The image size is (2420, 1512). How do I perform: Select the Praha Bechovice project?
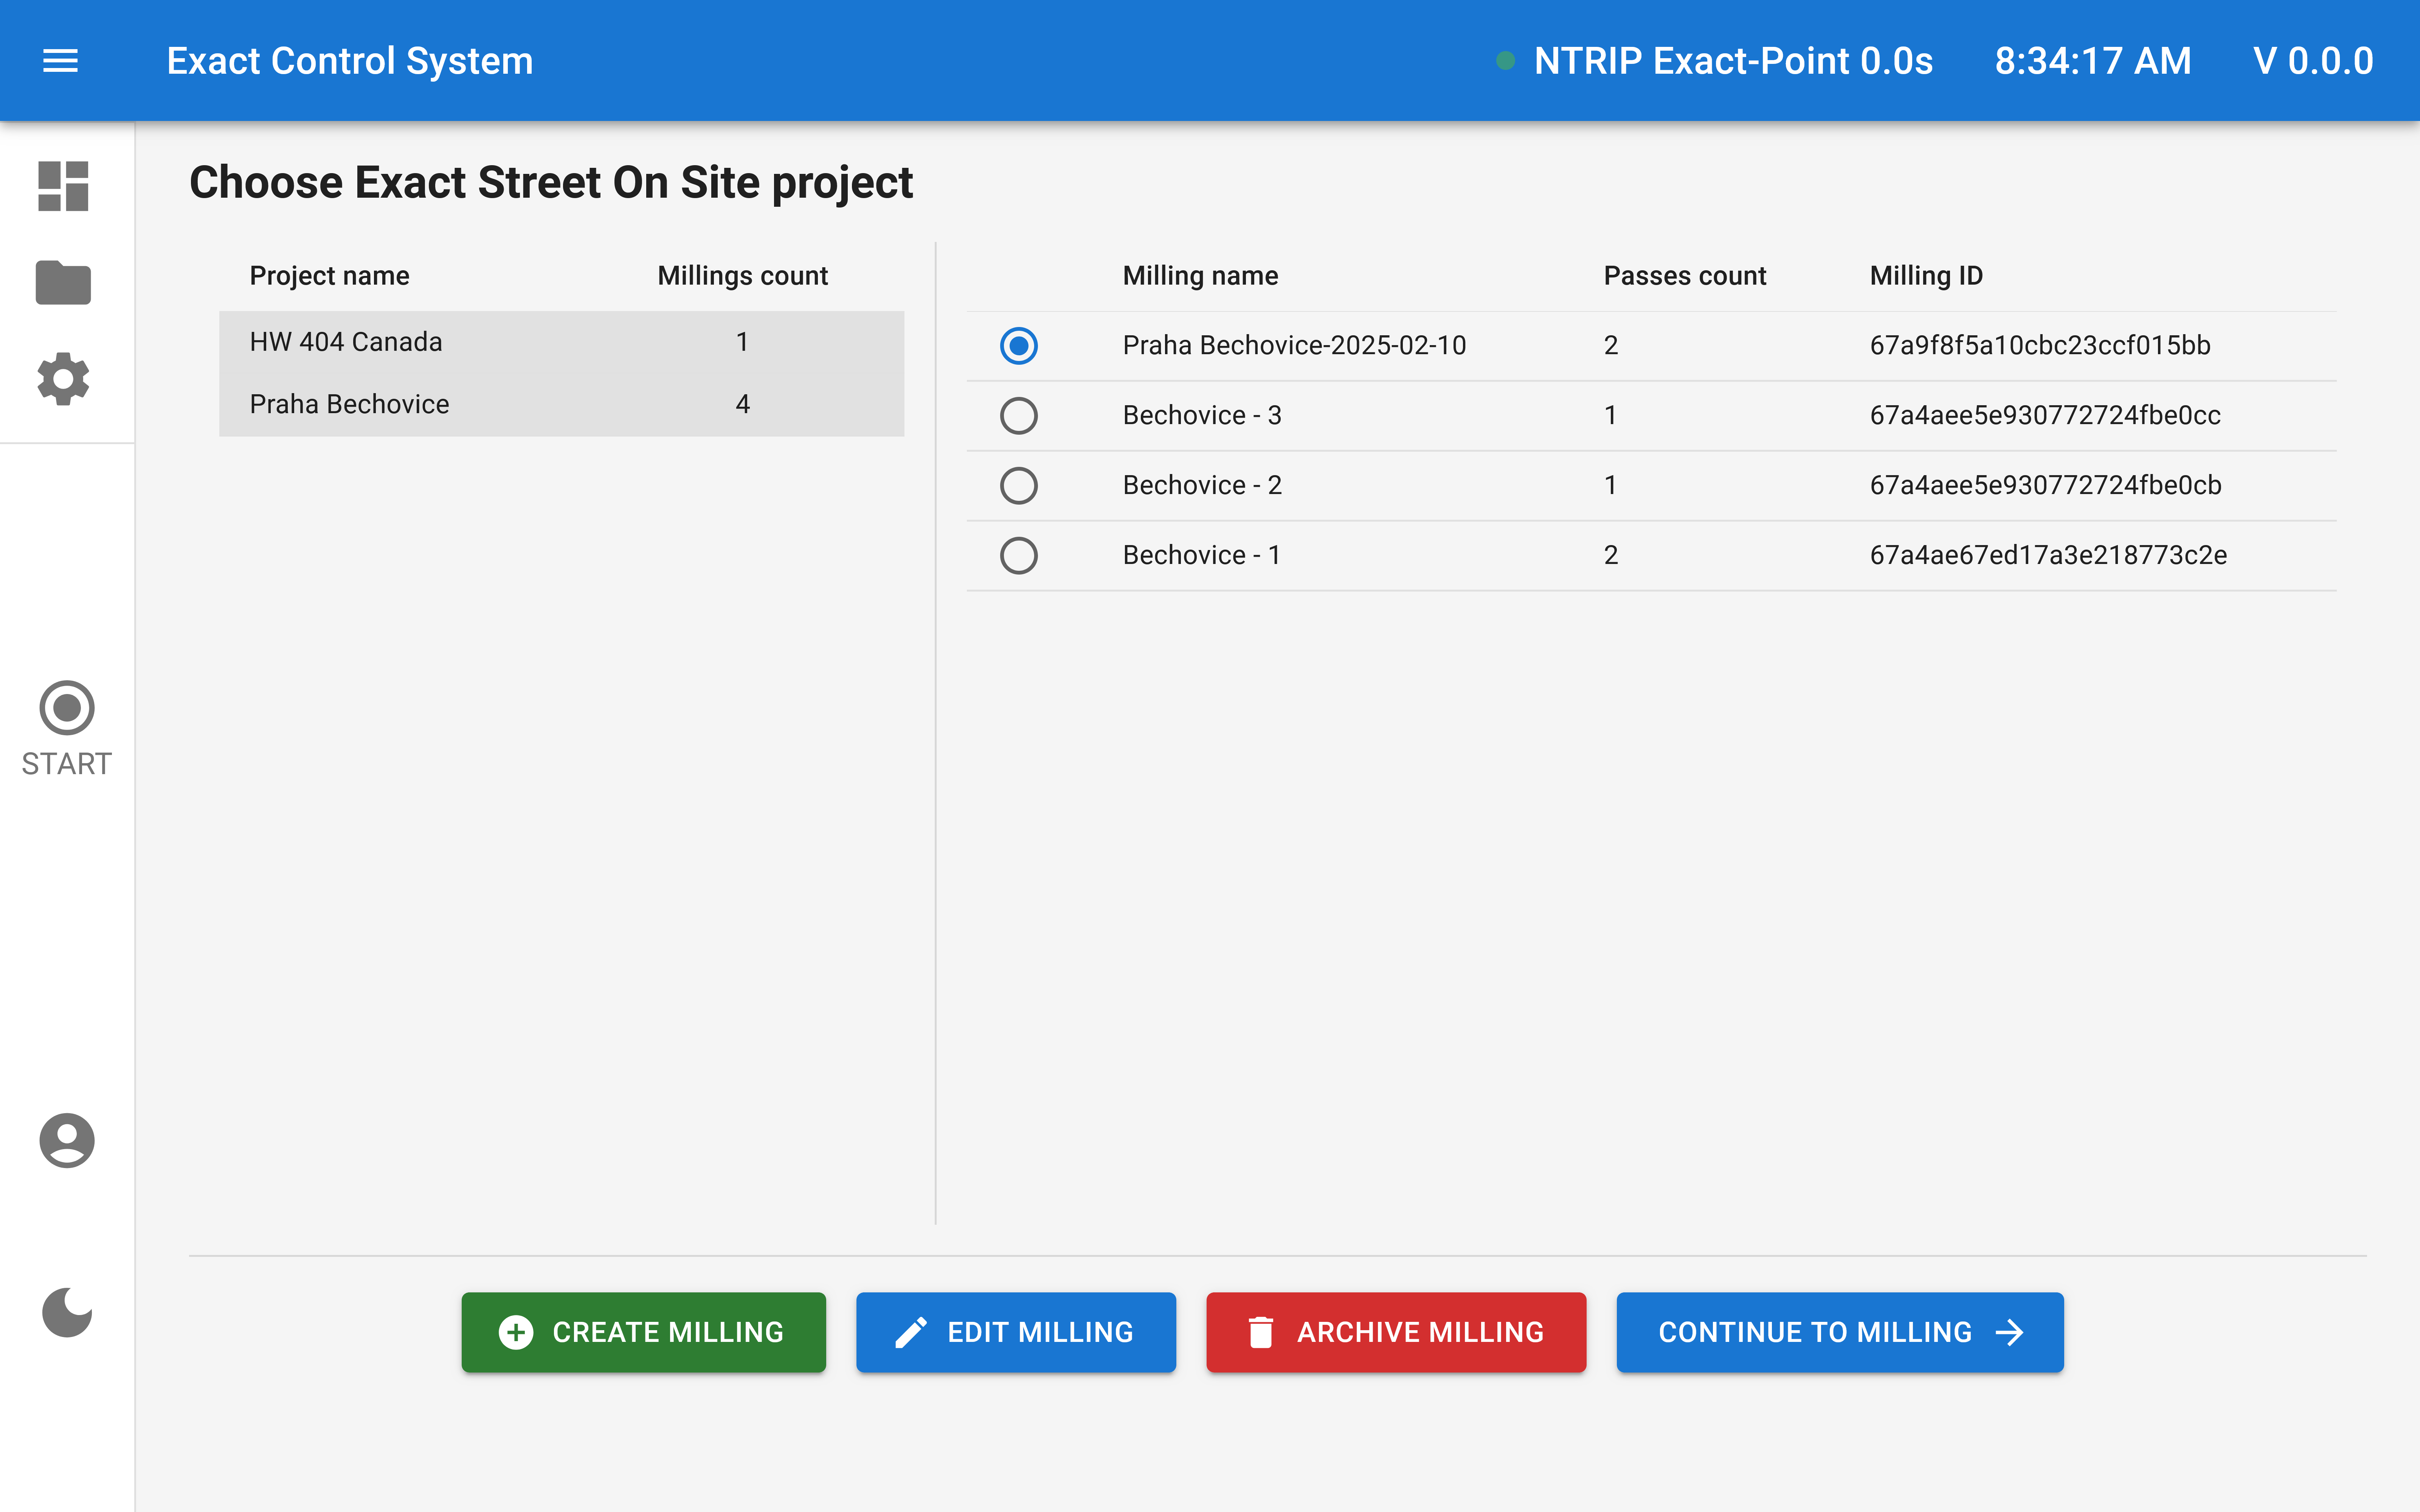(348, 403)
